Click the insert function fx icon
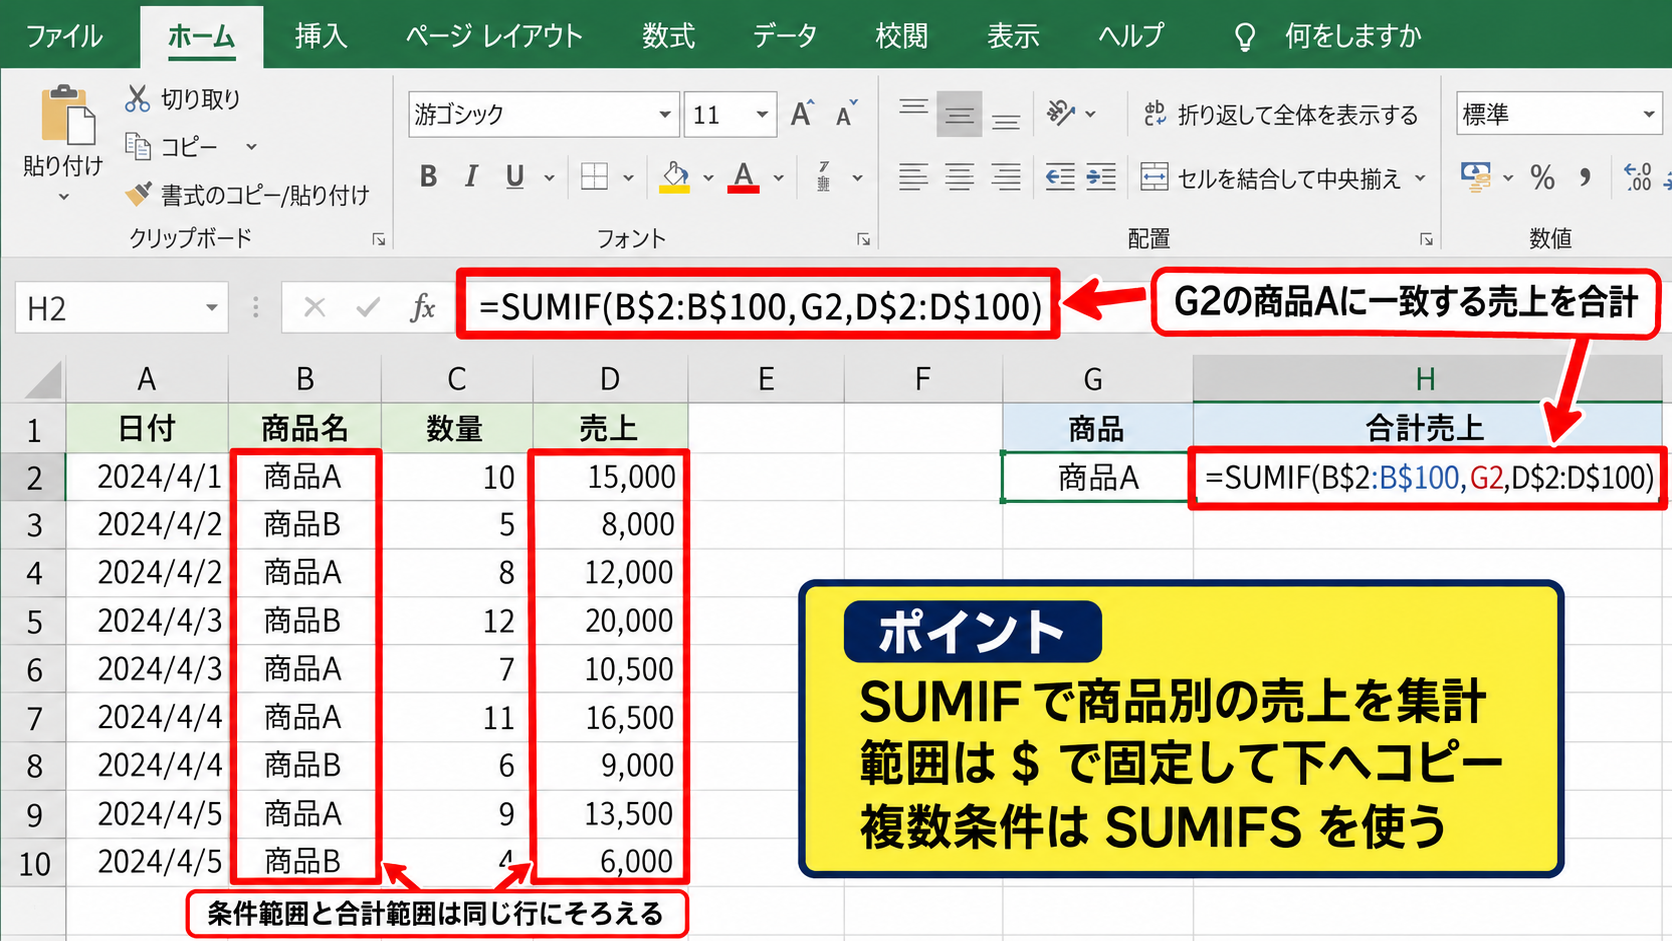This screenshot has height=941, width=1672. [x=423, y=307]
